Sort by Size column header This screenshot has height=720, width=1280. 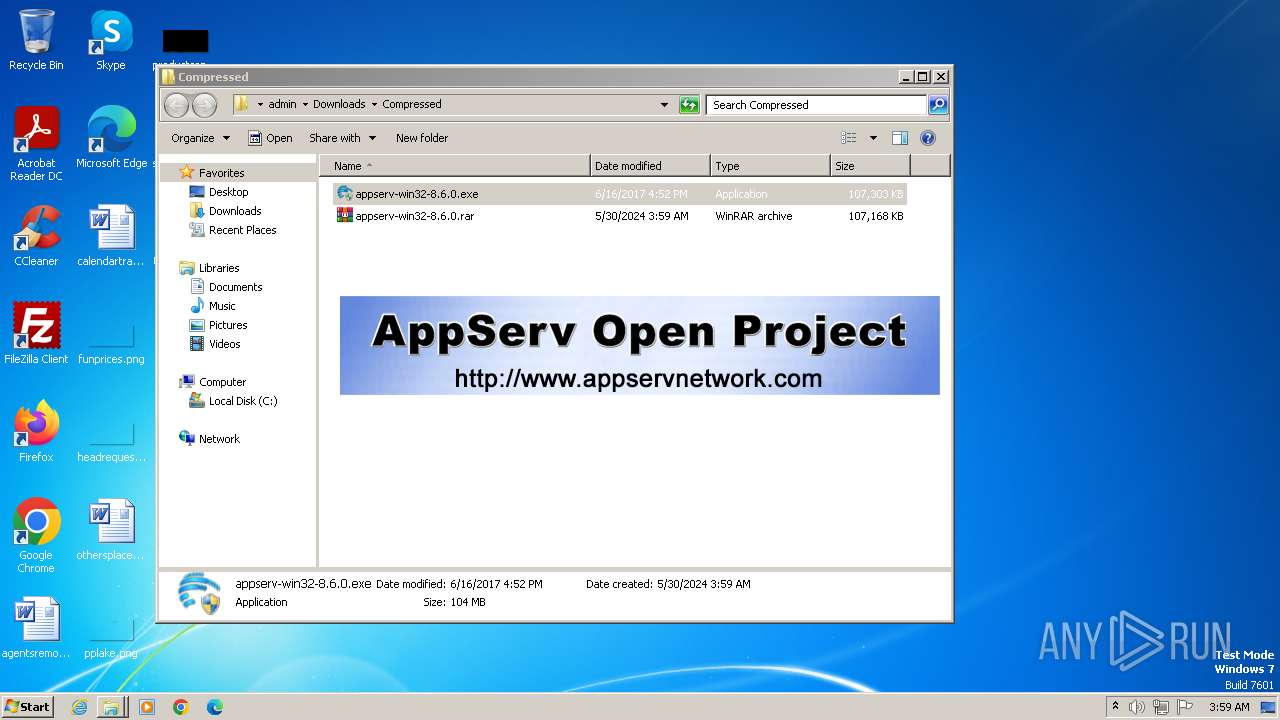(871, 166)
